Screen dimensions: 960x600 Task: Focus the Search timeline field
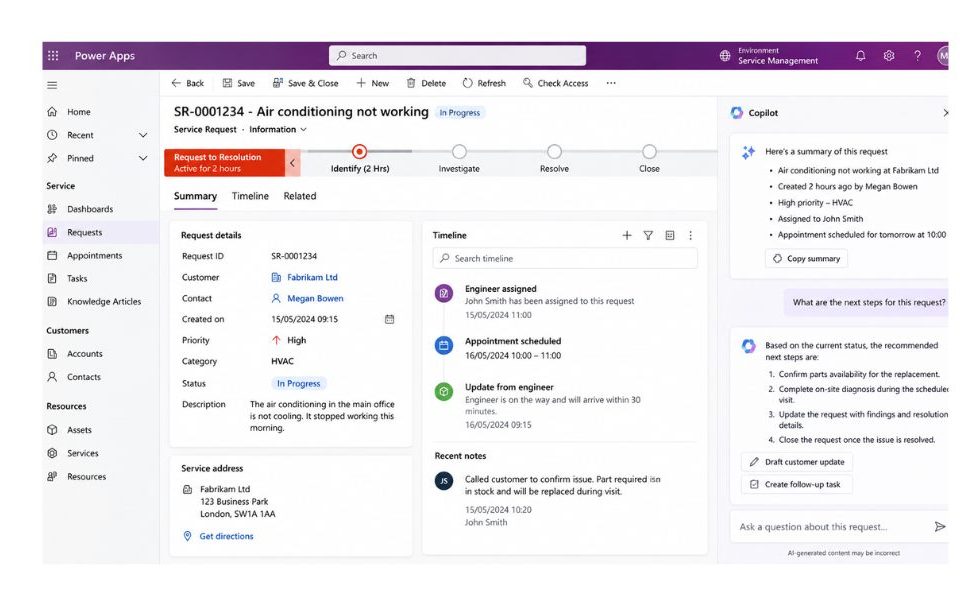(x=564, y=258)
